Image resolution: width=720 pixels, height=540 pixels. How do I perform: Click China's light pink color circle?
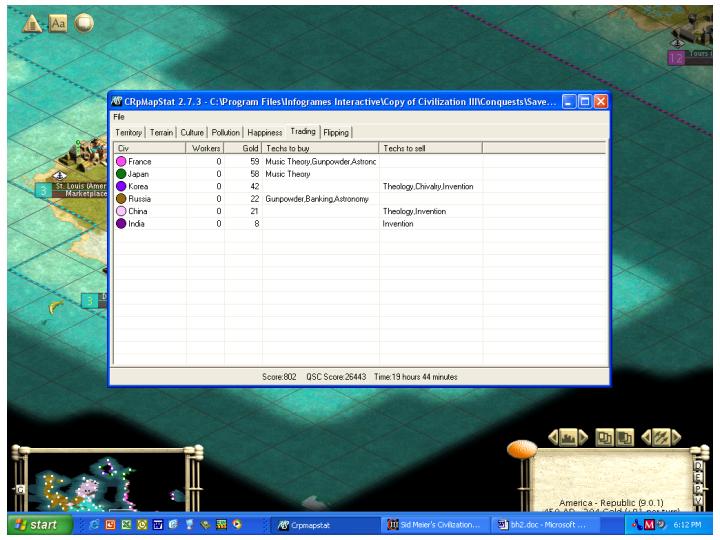pos(121,211)
